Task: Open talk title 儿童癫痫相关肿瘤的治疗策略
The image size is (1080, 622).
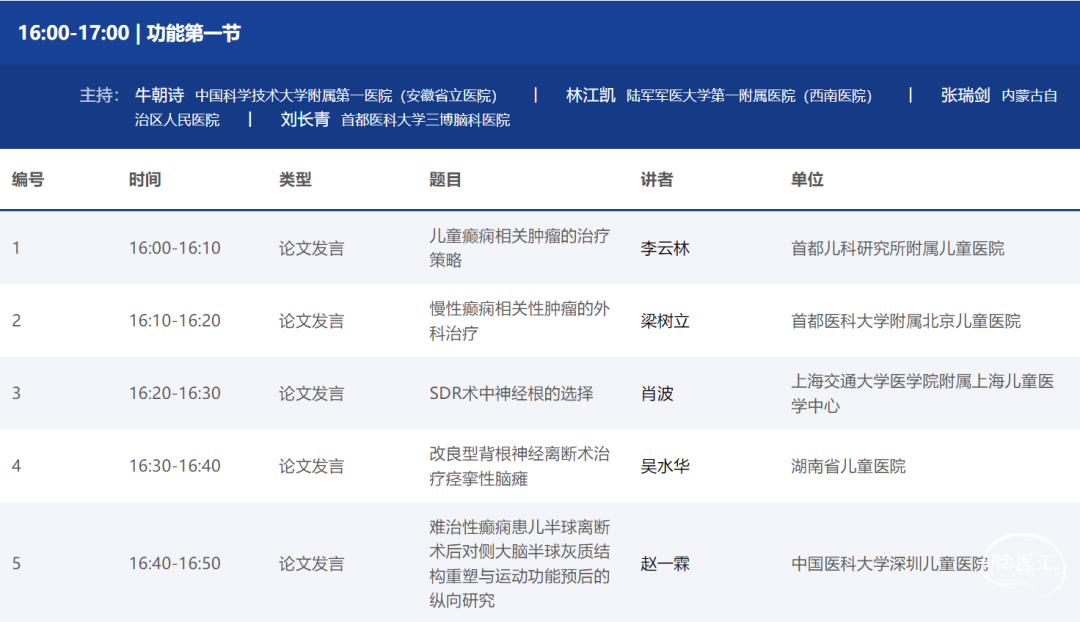Action: [x=519, y=248]
